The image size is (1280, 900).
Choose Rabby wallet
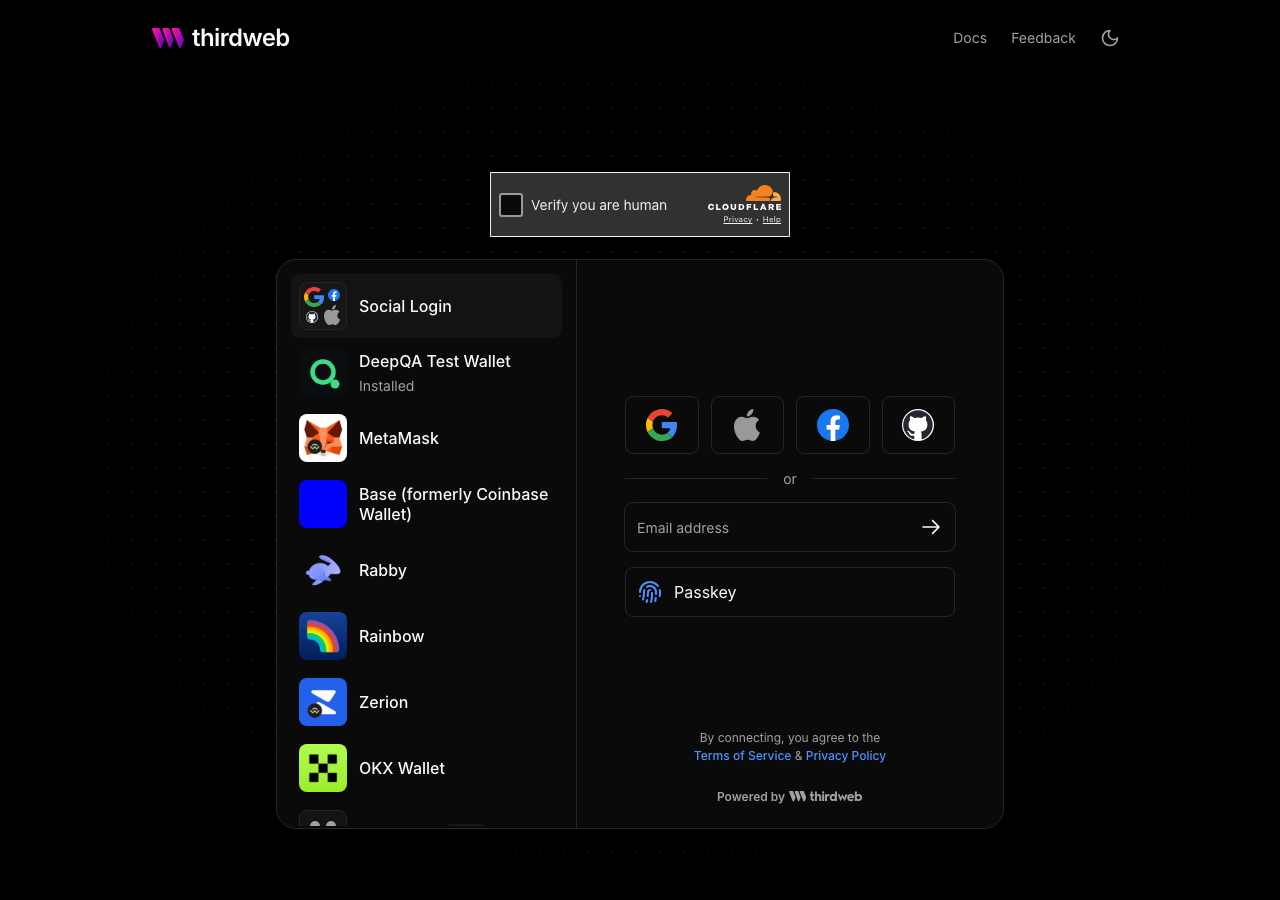[x=426, y=570]
